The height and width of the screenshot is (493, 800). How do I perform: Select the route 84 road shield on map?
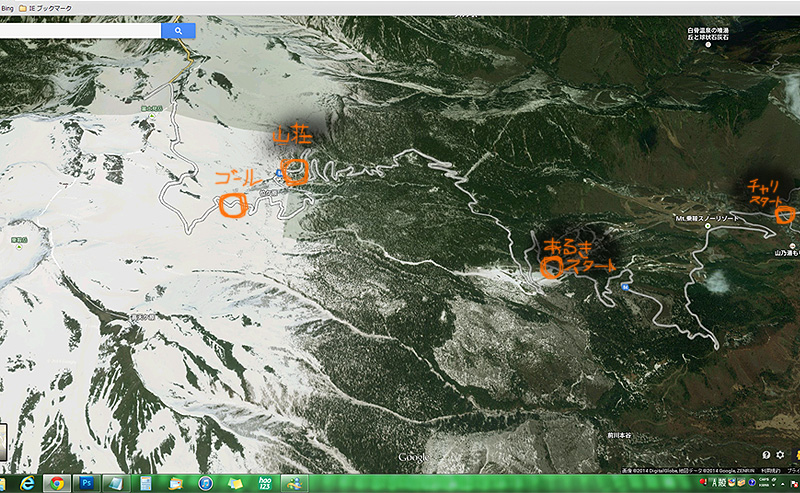click(x=625, y=287)
